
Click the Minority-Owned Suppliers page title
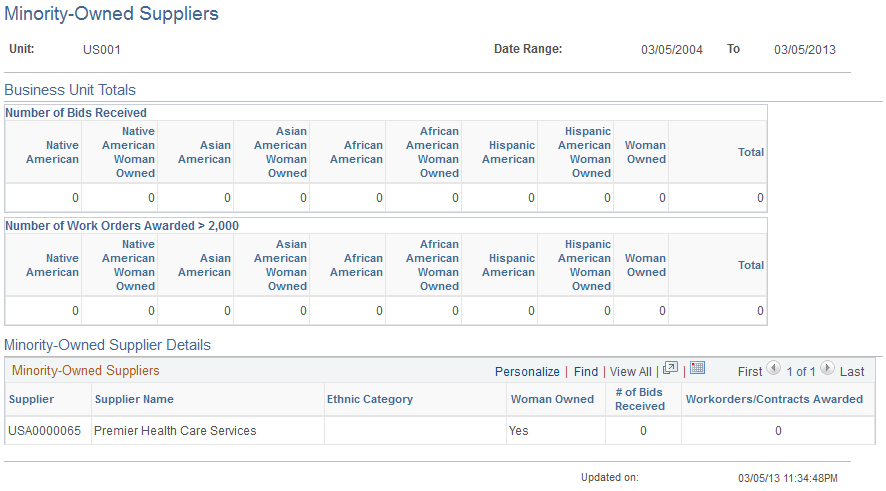[111, 14]
